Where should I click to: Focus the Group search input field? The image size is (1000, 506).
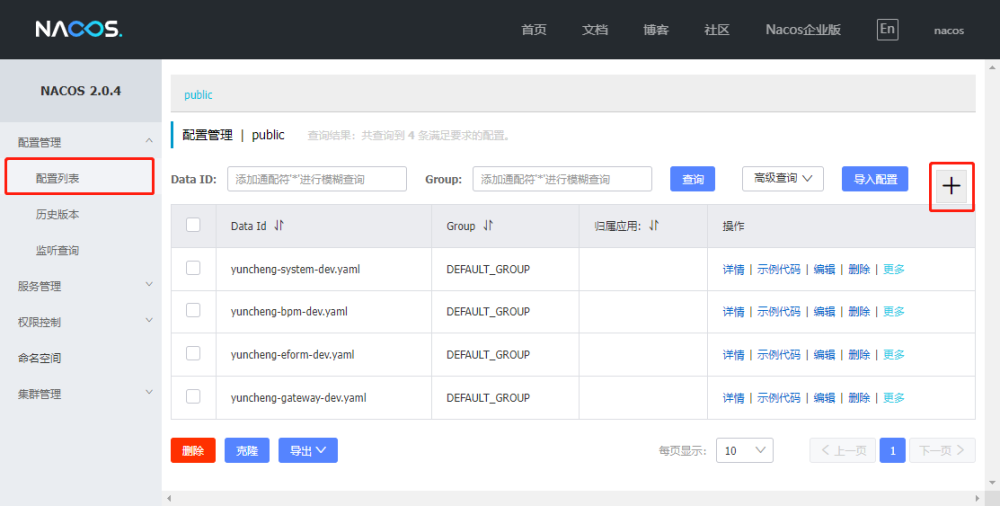click(x=562, y=179)
